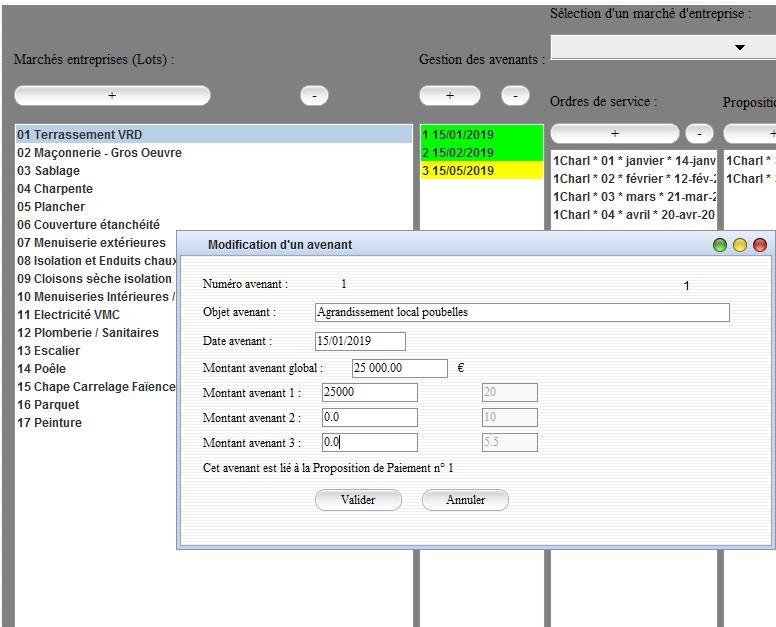Select ordre de service 03 mars

click(634, 197)
